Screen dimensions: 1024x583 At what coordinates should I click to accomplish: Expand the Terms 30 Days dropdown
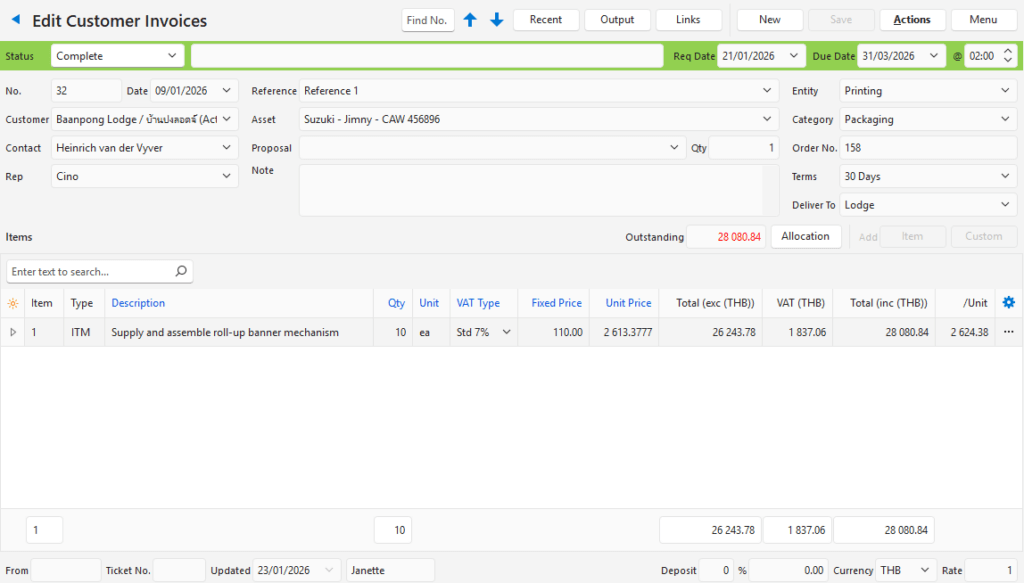[x=1005, y=176]
